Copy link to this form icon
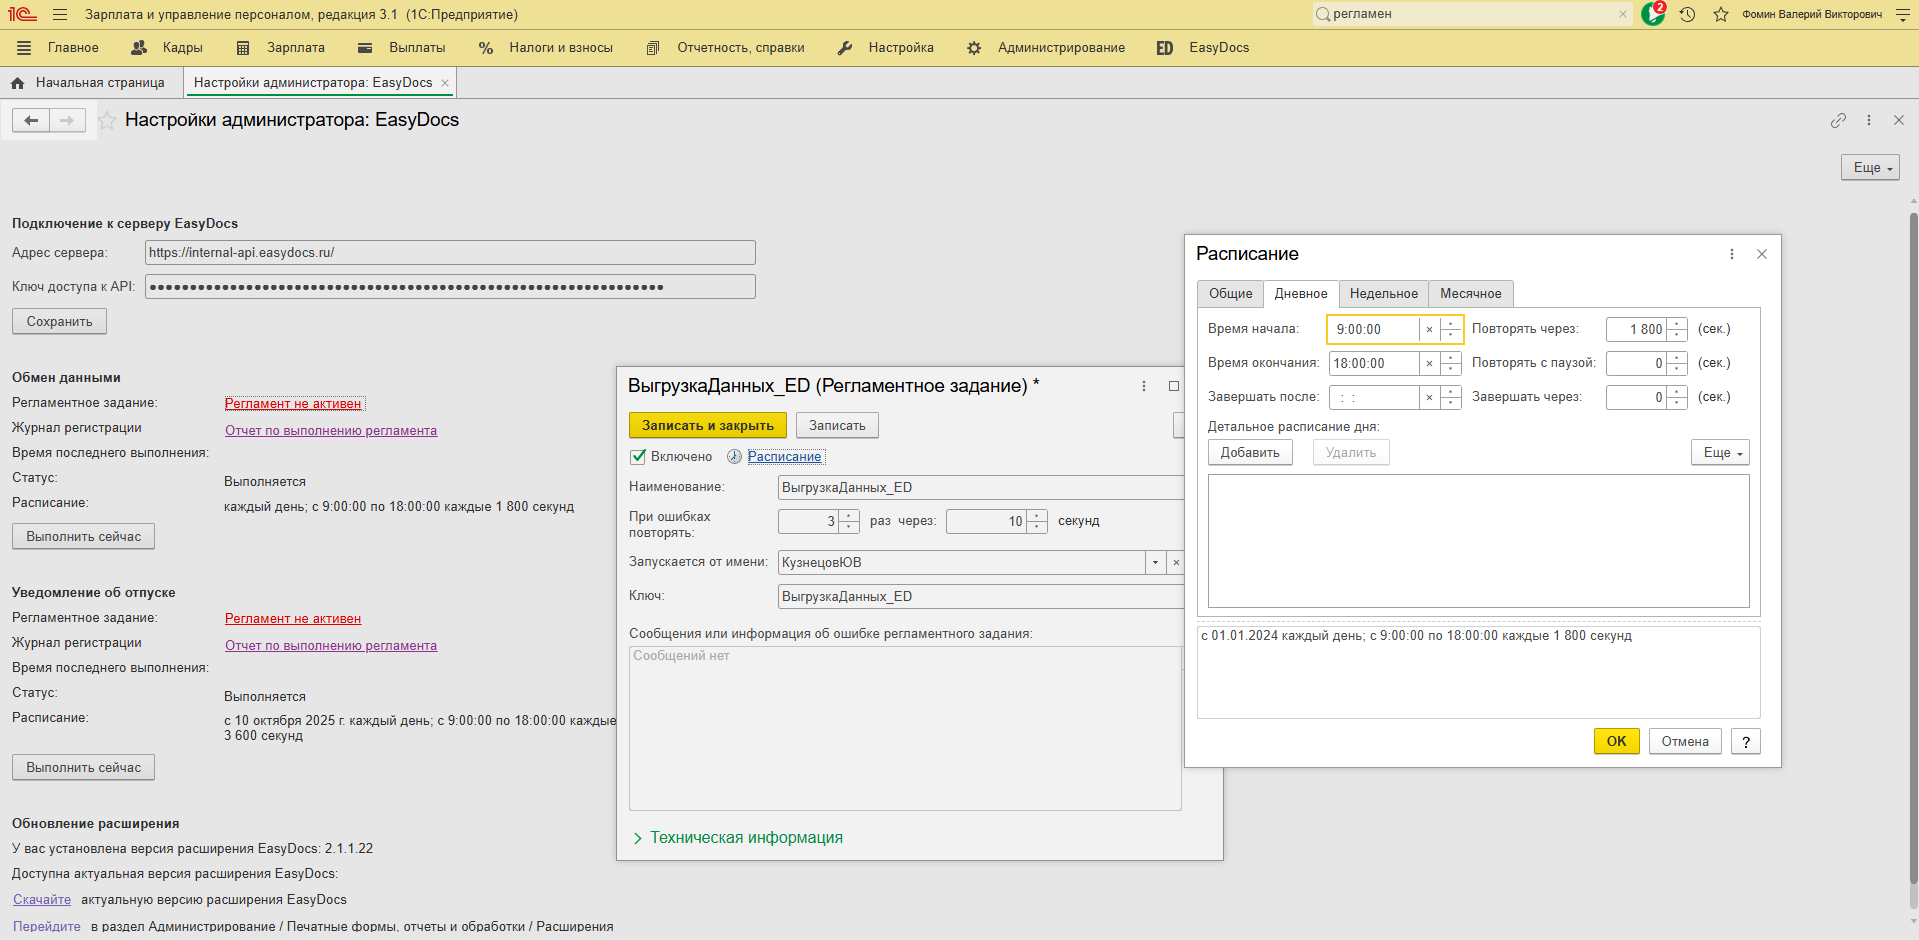The height and width of the screenshot is (940, 1919). click(1838, 120)
